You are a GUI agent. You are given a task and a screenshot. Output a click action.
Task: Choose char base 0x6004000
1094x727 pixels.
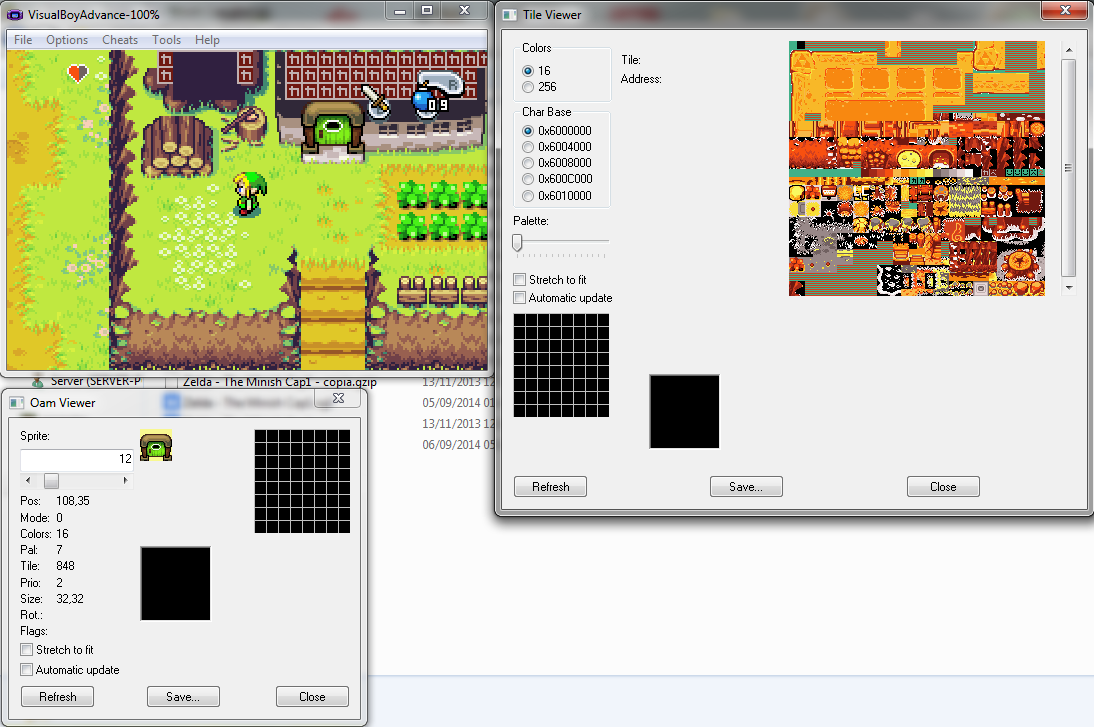[x=528, y=147]
